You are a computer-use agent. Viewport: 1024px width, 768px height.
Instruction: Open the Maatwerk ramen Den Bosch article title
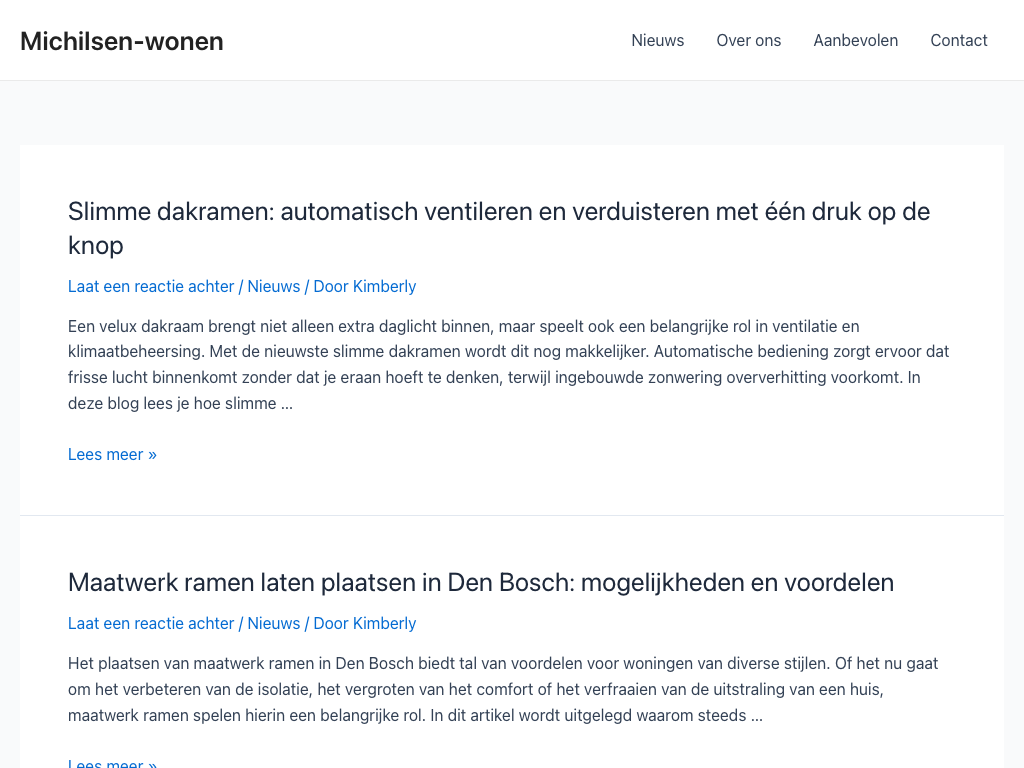pyautogui.click(x=480, y=582)
